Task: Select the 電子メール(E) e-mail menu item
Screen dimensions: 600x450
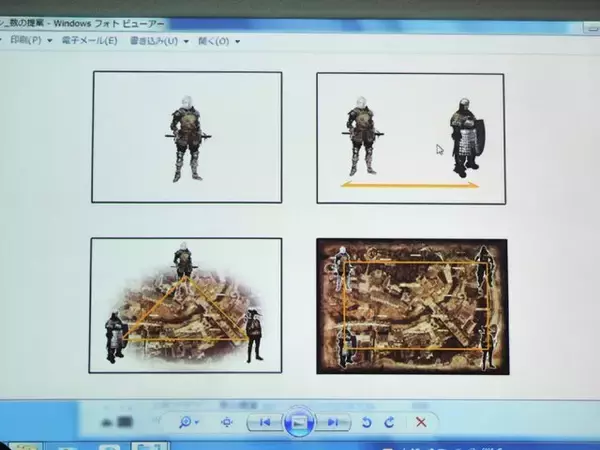Action: click(x=90, y=41)
